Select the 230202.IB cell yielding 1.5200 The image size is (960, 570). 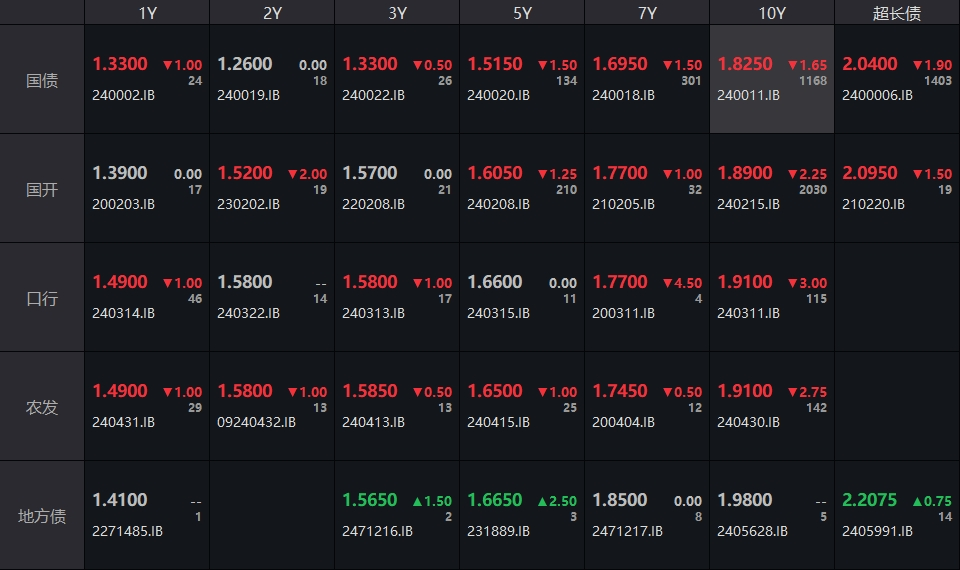(x=272, y=188)
